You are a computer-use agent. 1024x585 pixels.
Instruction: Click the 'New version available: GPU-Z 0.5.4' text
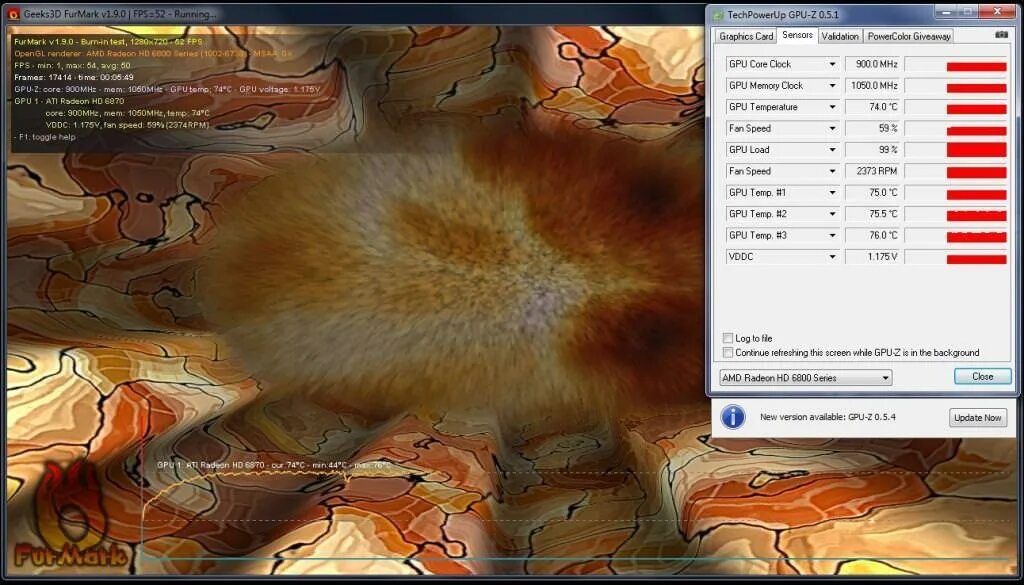coord(827,417)
